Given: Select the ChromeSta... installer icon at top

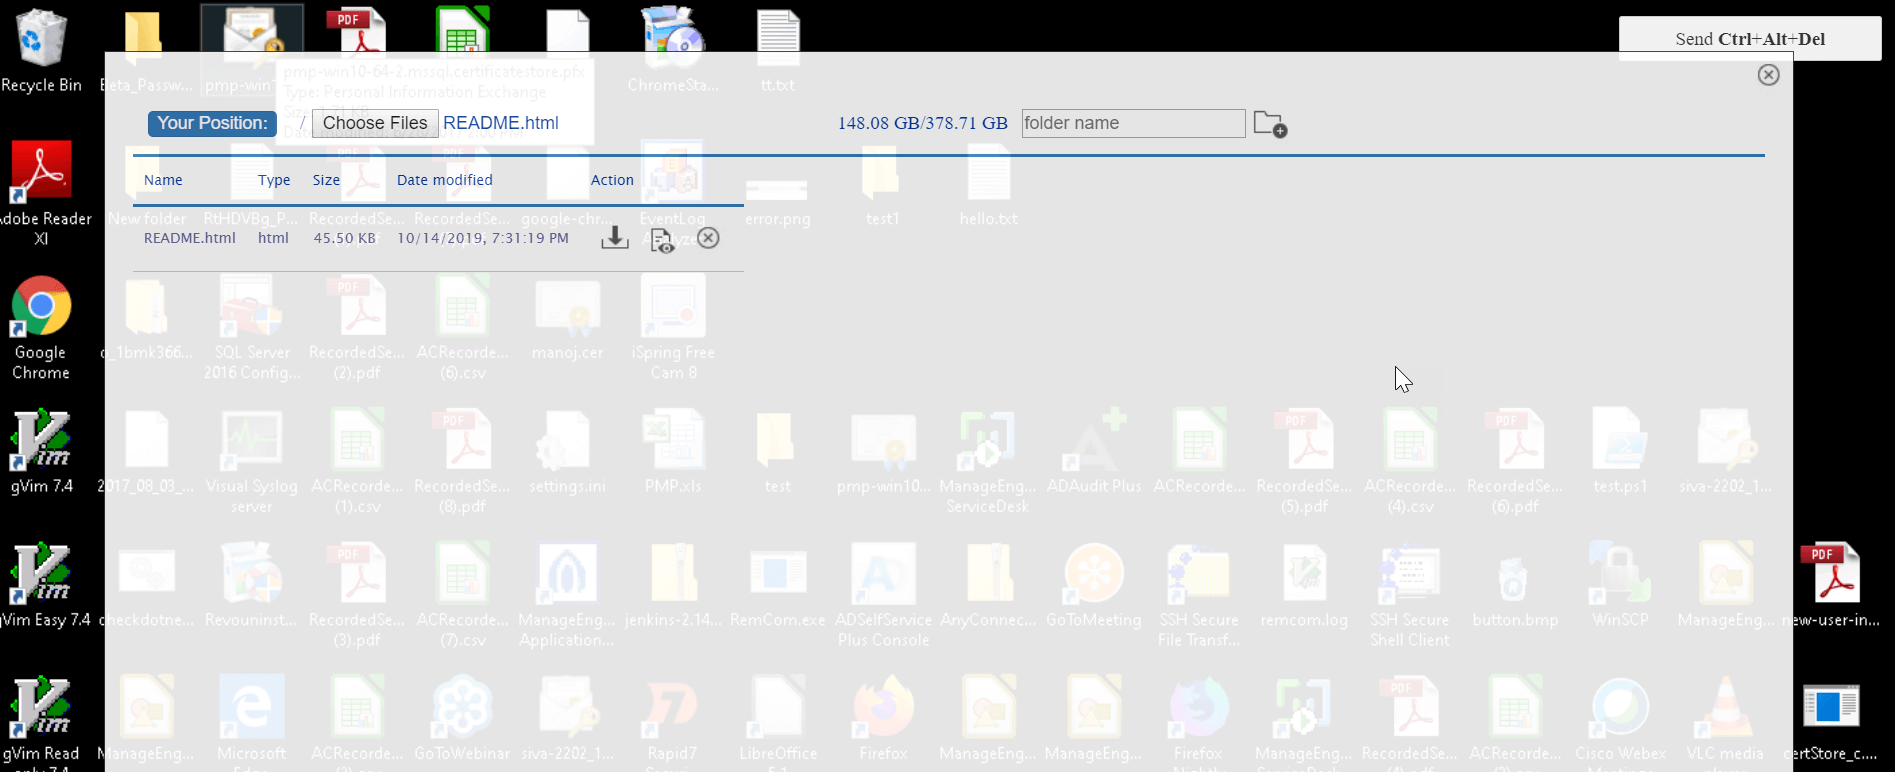Looking at the screenshot, I should pos(672,50).
